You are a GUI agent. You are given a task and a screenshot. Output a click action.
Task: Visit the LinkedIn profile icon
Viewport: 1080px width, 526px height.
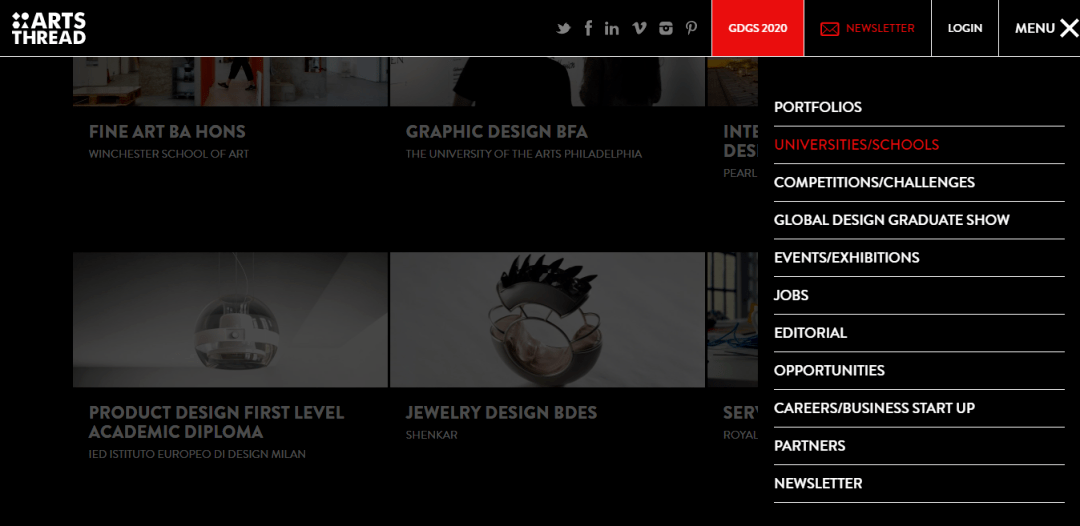coord(612,28)
